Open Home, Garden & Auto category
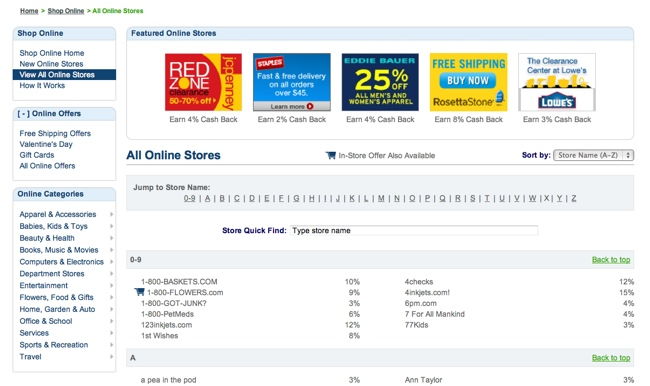Image resolution: width=650 pixels, height=386 pixels. coord(57,309)
